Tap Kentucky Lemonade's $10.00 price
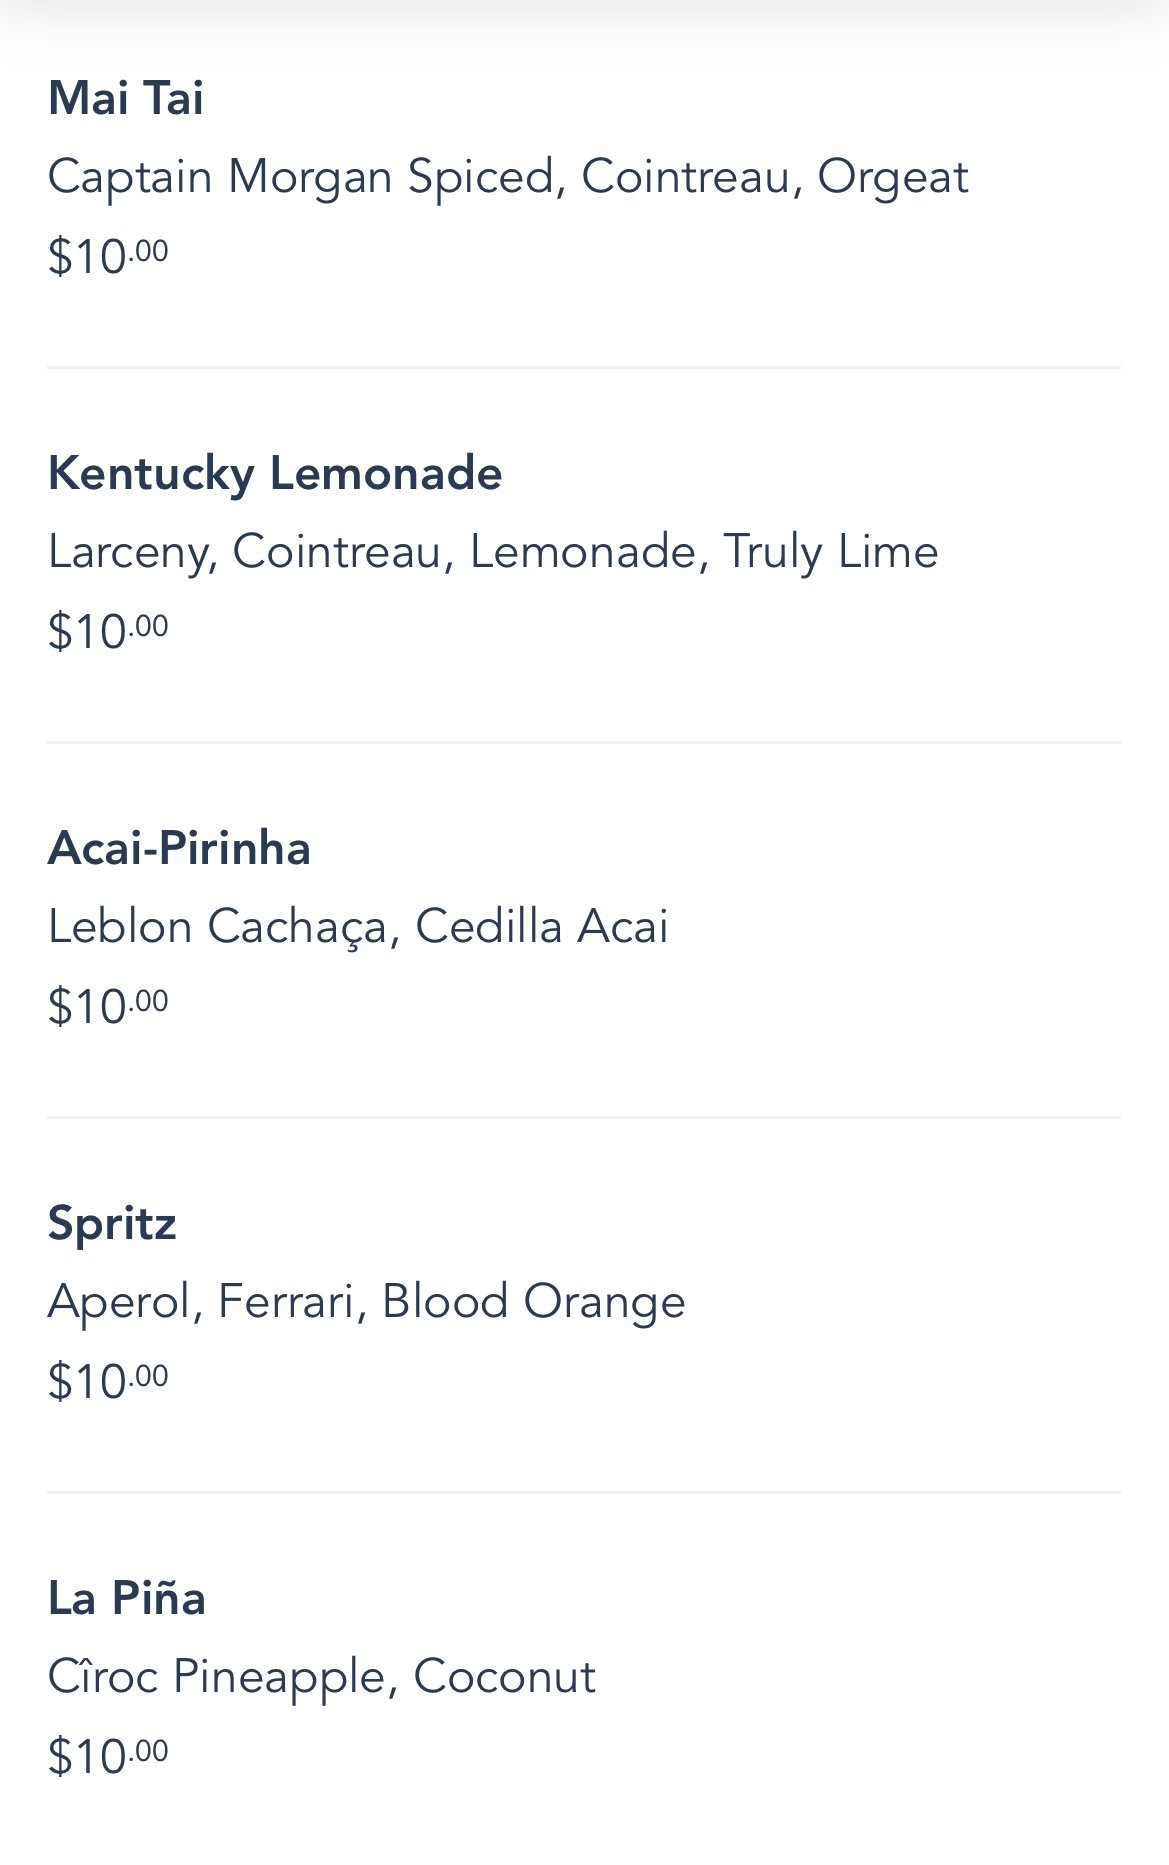Image resolution: width=1169 pixels, height=1865 pixels. click(108, 631)
